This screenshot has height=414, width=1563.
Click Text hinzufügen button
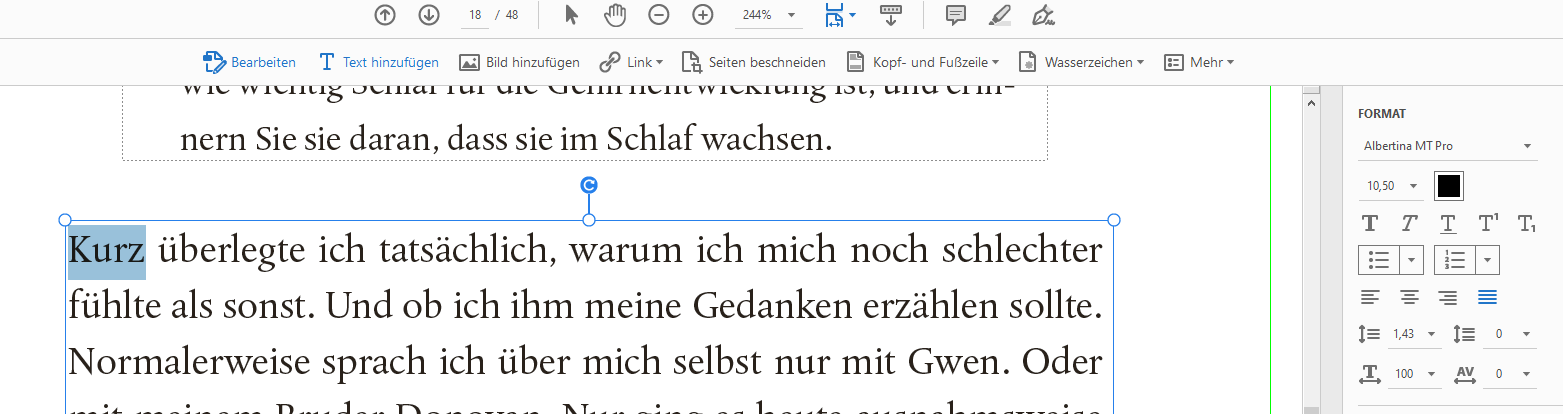click(x=378, y=62)
